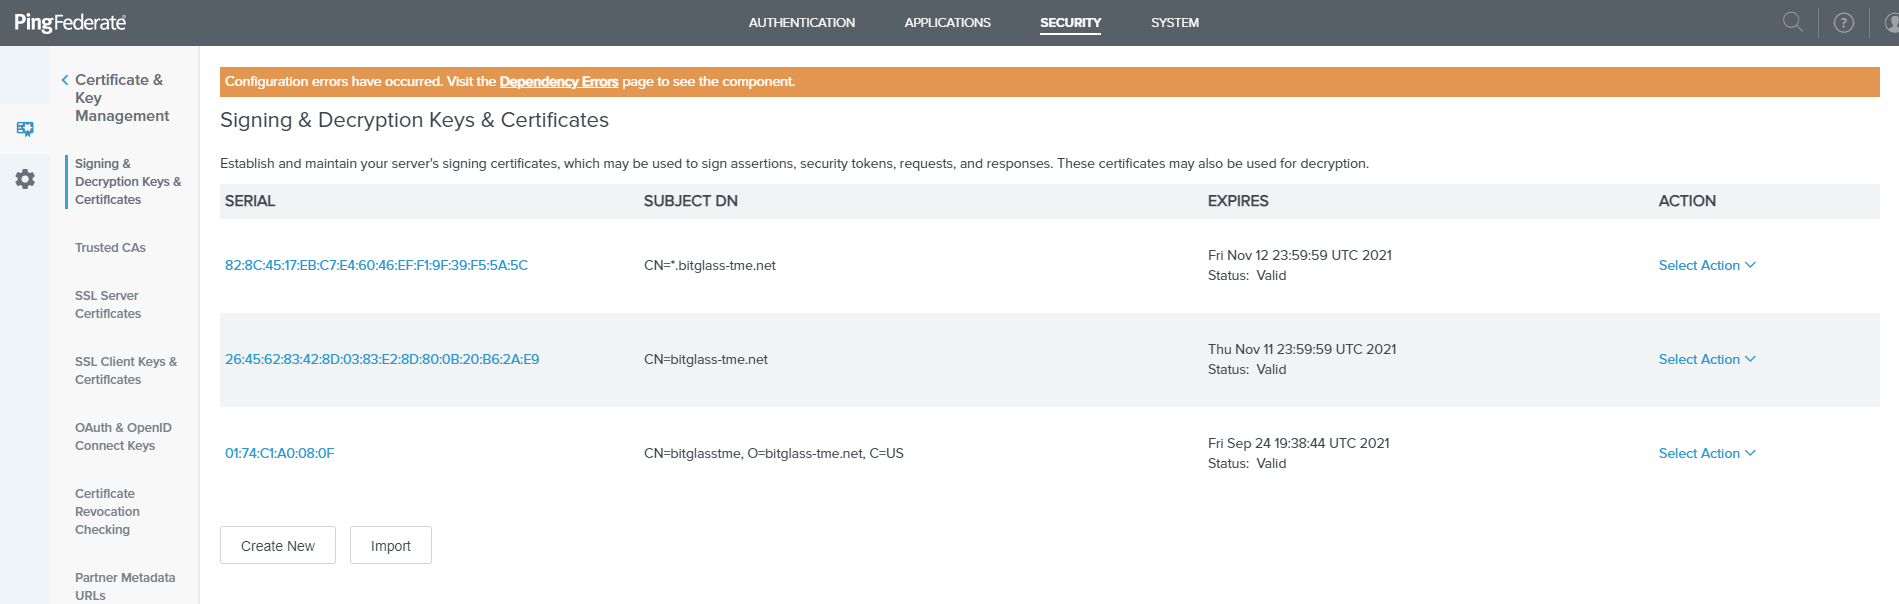1899x604 pixels.
Task: Switch to the Authentication tab
Action: [801, 22]
